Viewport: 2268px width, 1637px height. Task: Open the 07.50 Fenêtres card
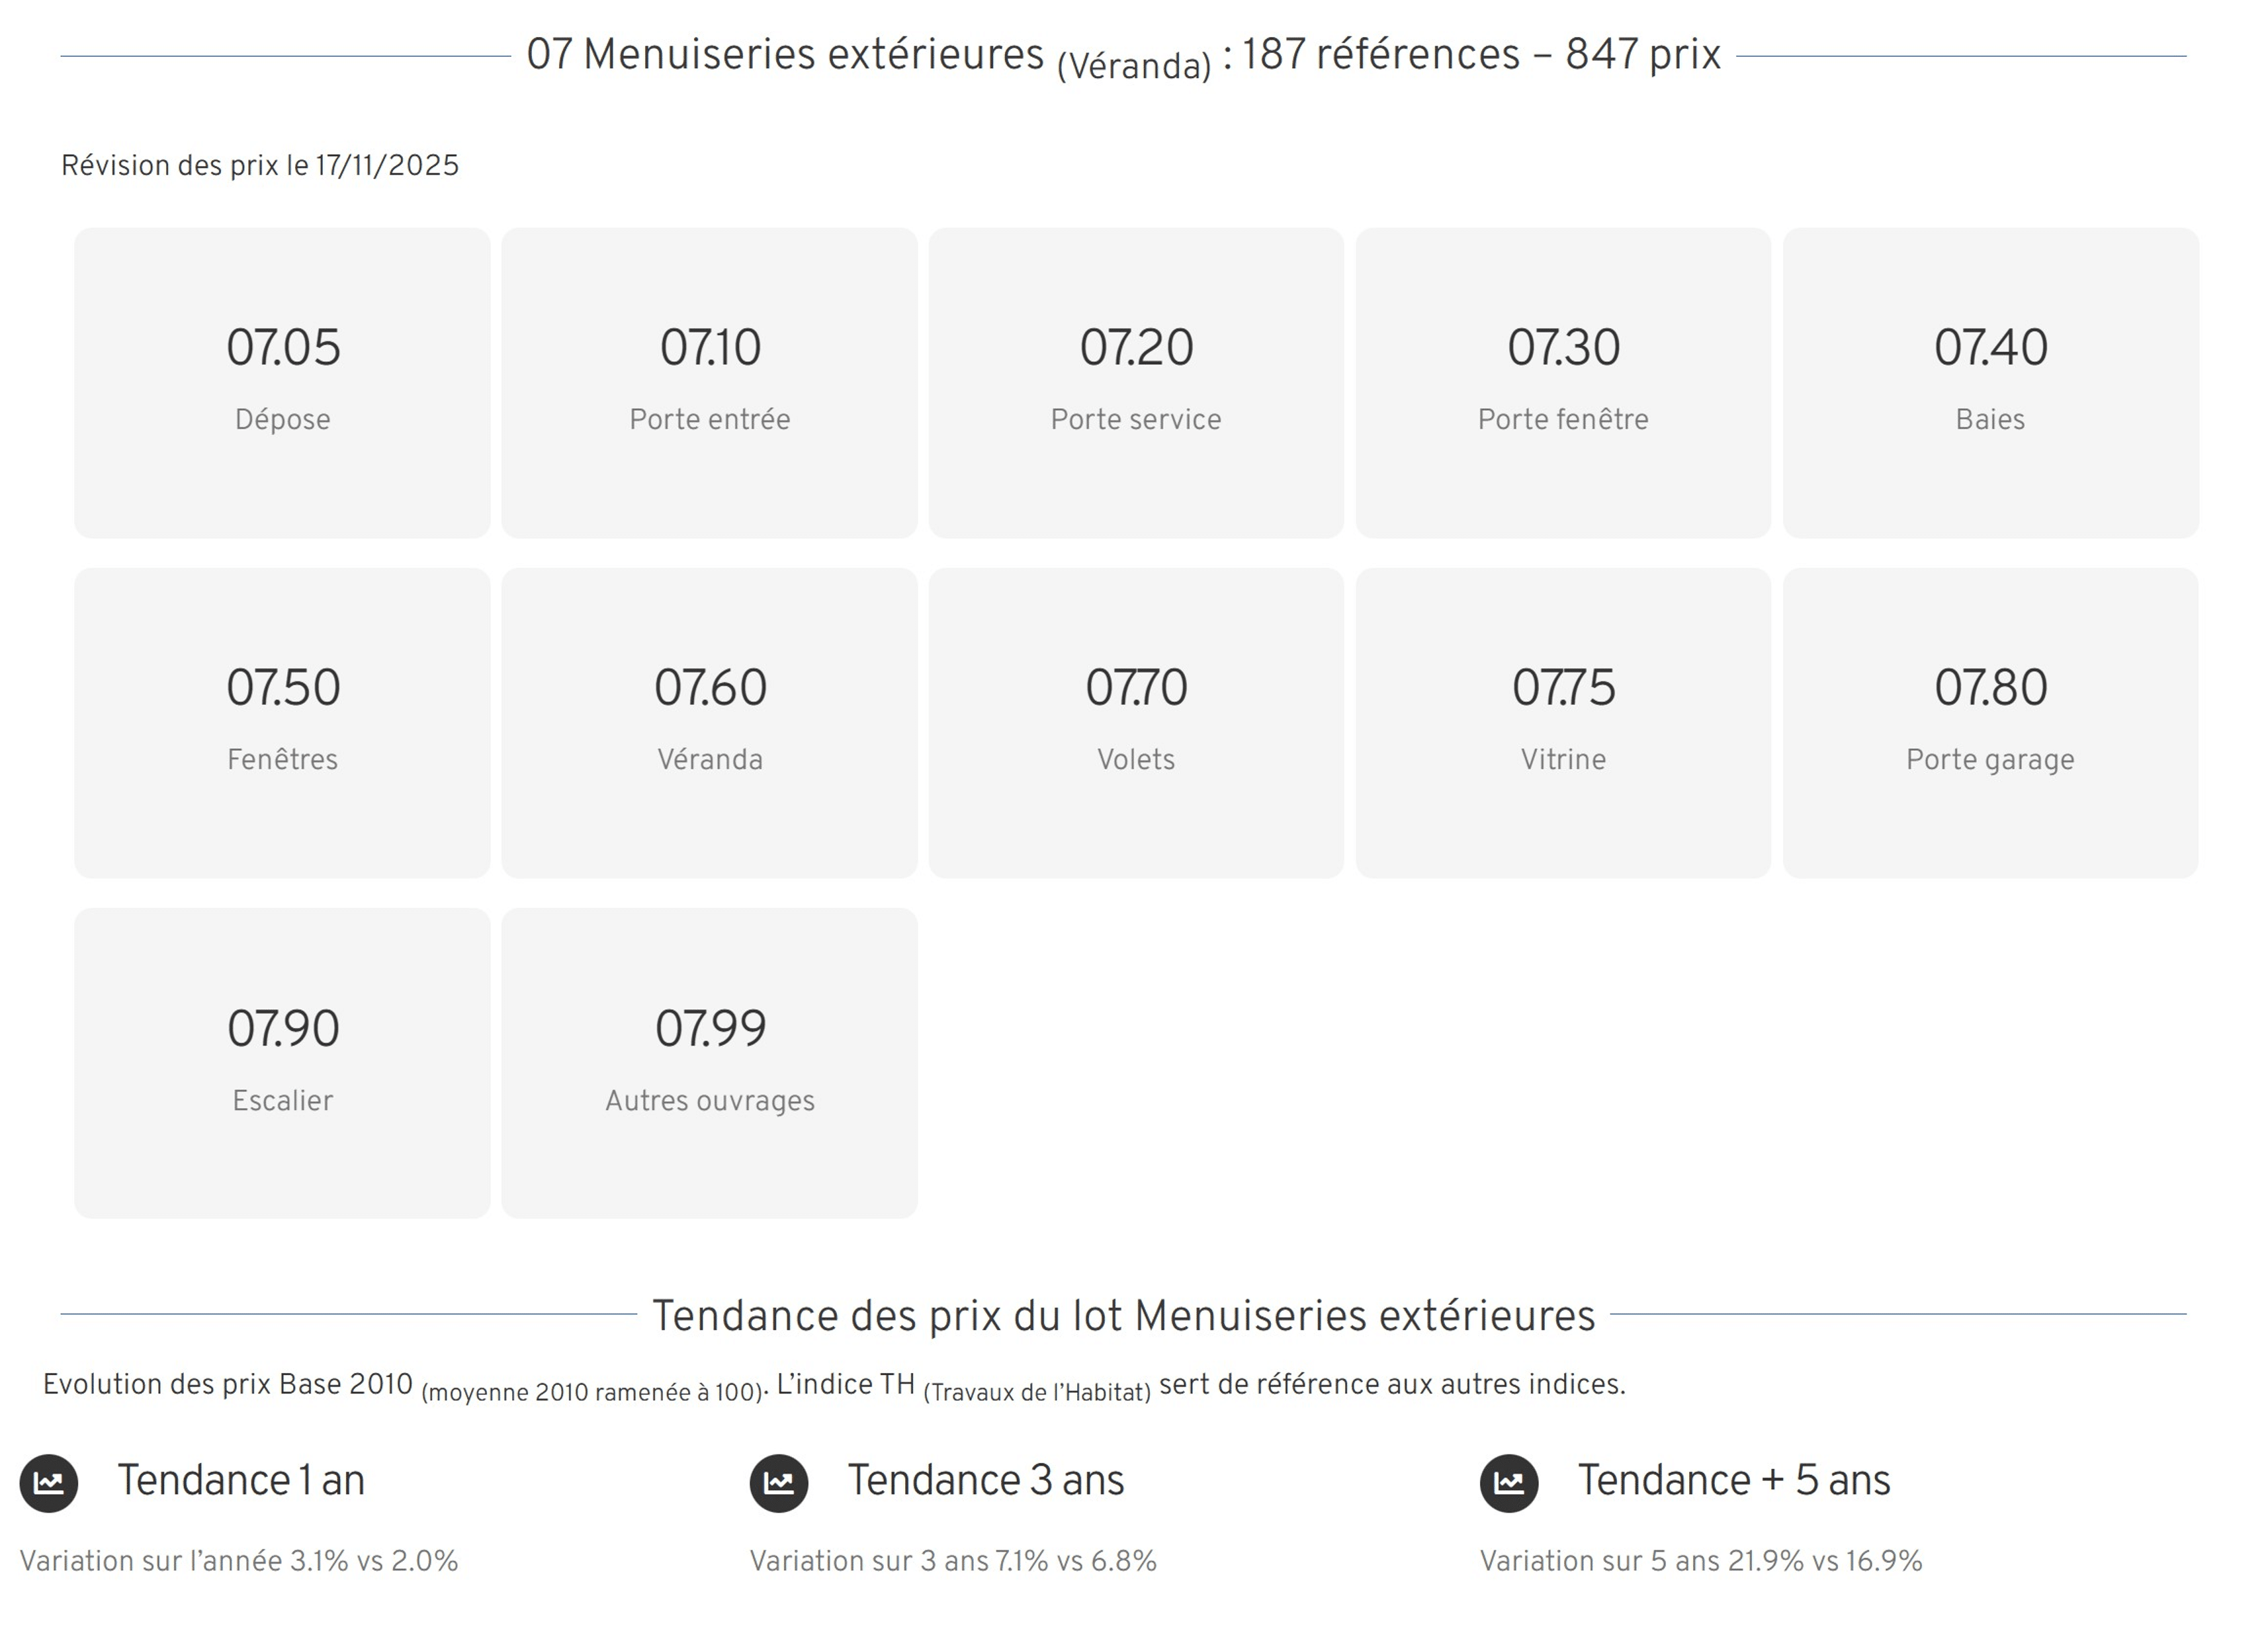282,723
